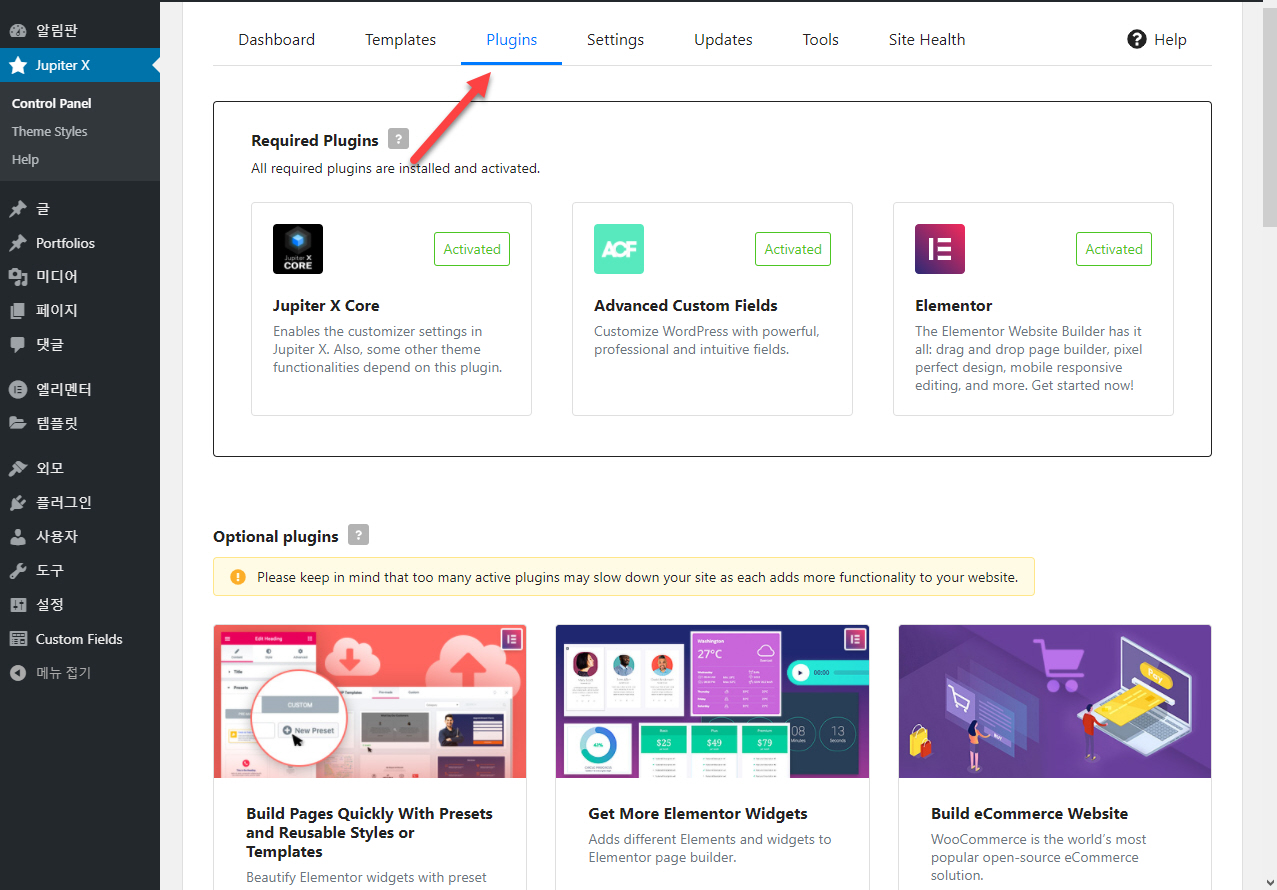The height and width of the screenshot is (890, 1277).
Task: Open the Site Health tab
Action: [927, 40]
